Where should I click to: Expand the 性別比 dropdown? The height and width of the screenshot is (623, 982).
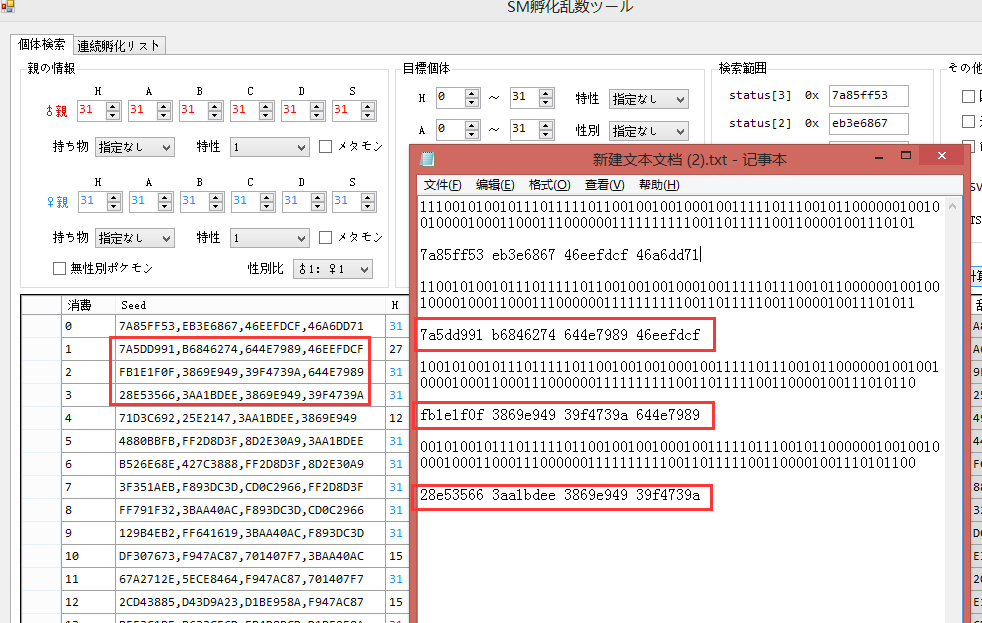(332, 269)
